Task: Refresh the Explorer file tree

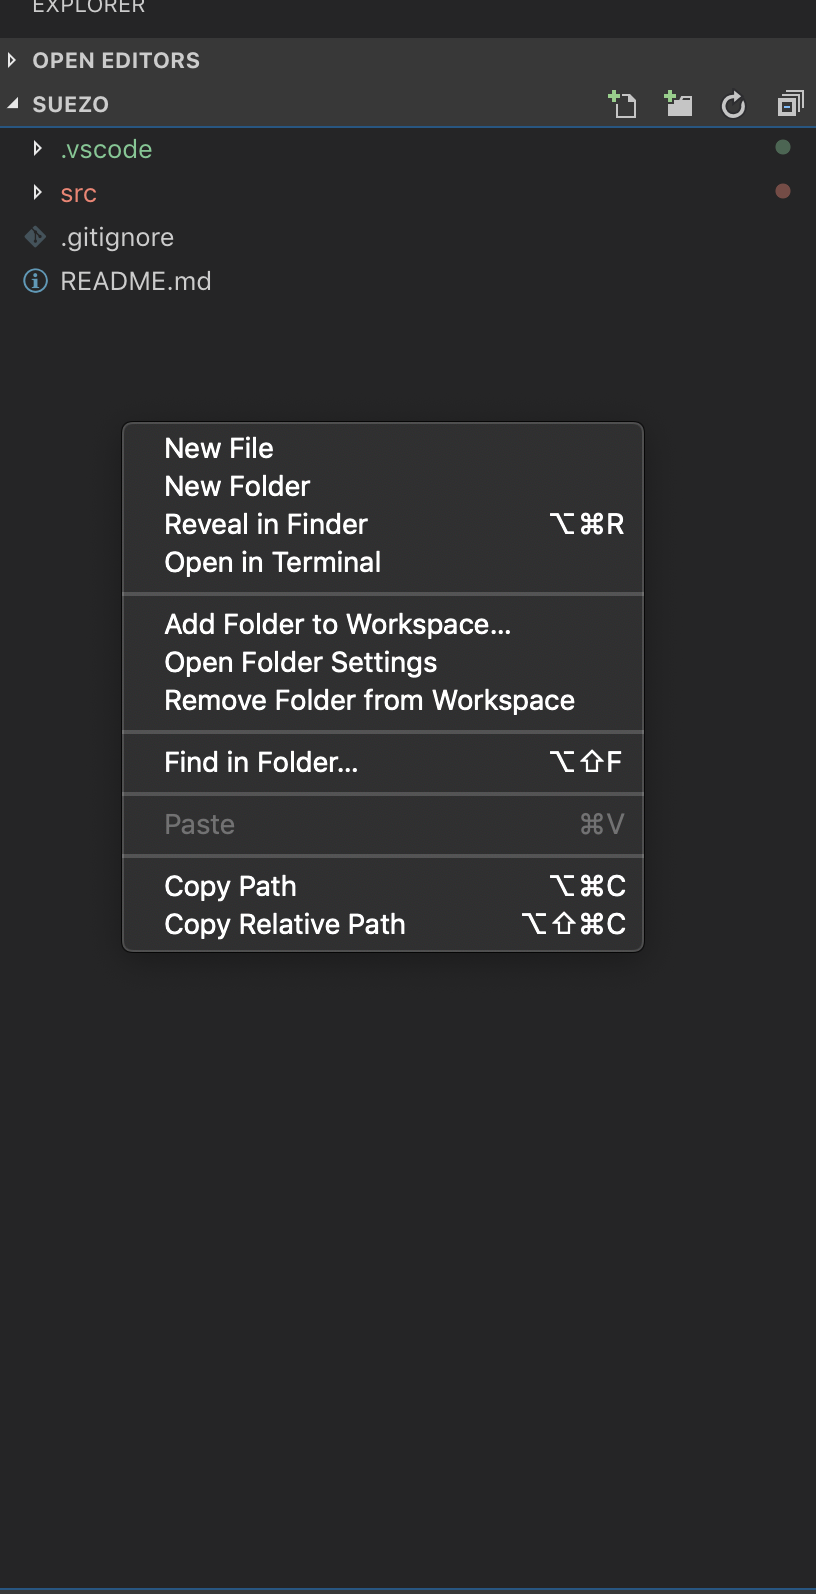Action: (734, 104)
